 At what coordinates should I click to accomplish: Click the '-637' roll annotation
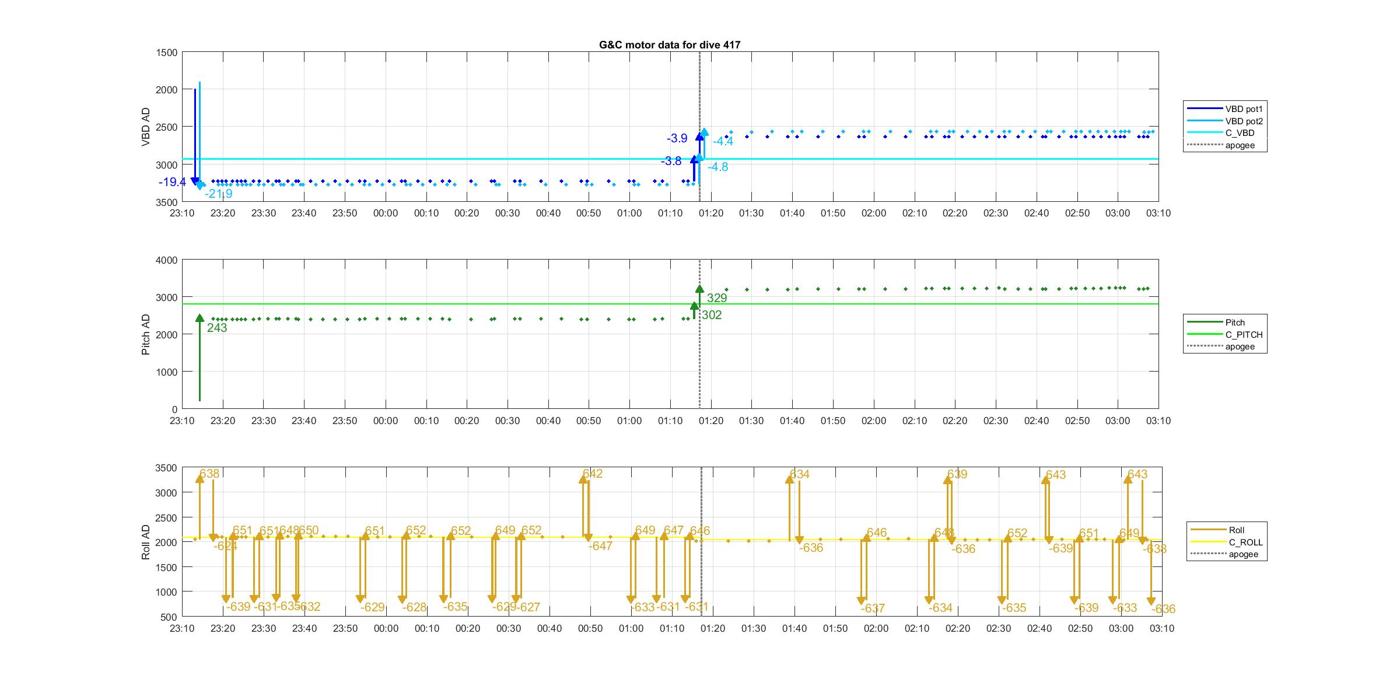[873, 609]
